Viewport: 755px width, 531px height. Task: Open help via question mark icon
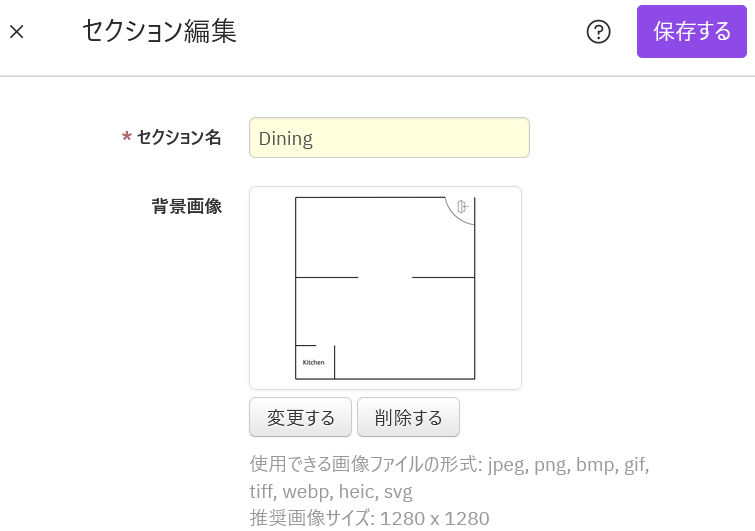click(x=598, y=32)
